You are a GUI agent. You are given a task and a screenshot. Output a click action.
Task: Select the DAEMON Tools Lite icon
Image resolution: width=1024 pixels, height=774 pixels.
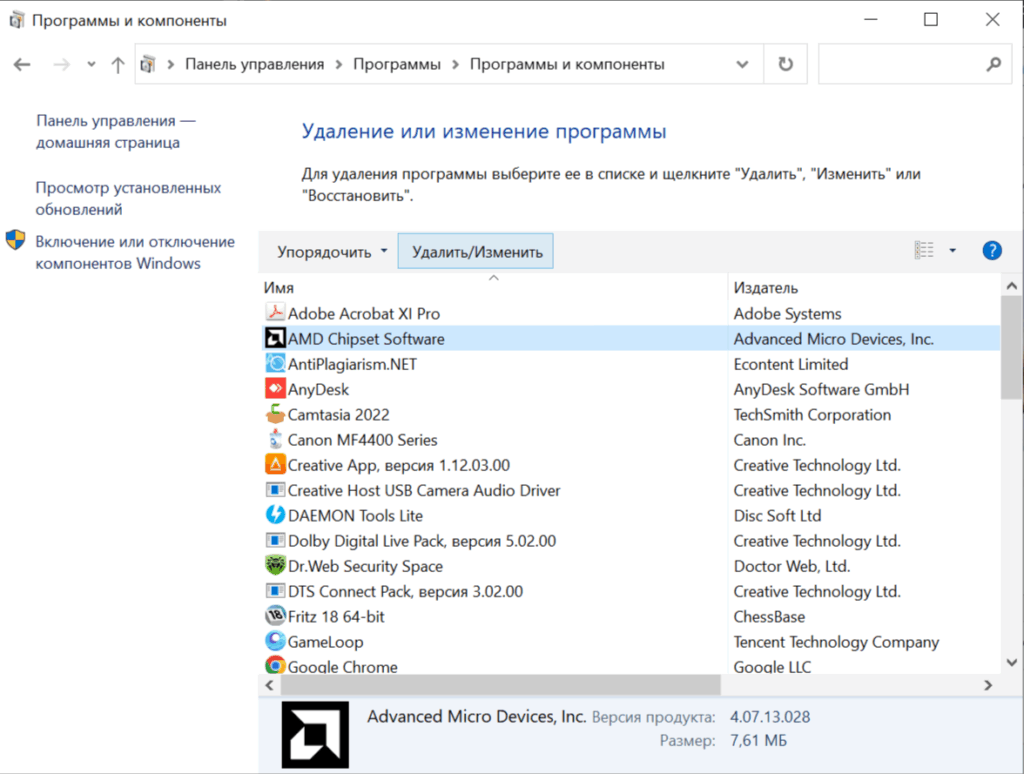[275, 515]
